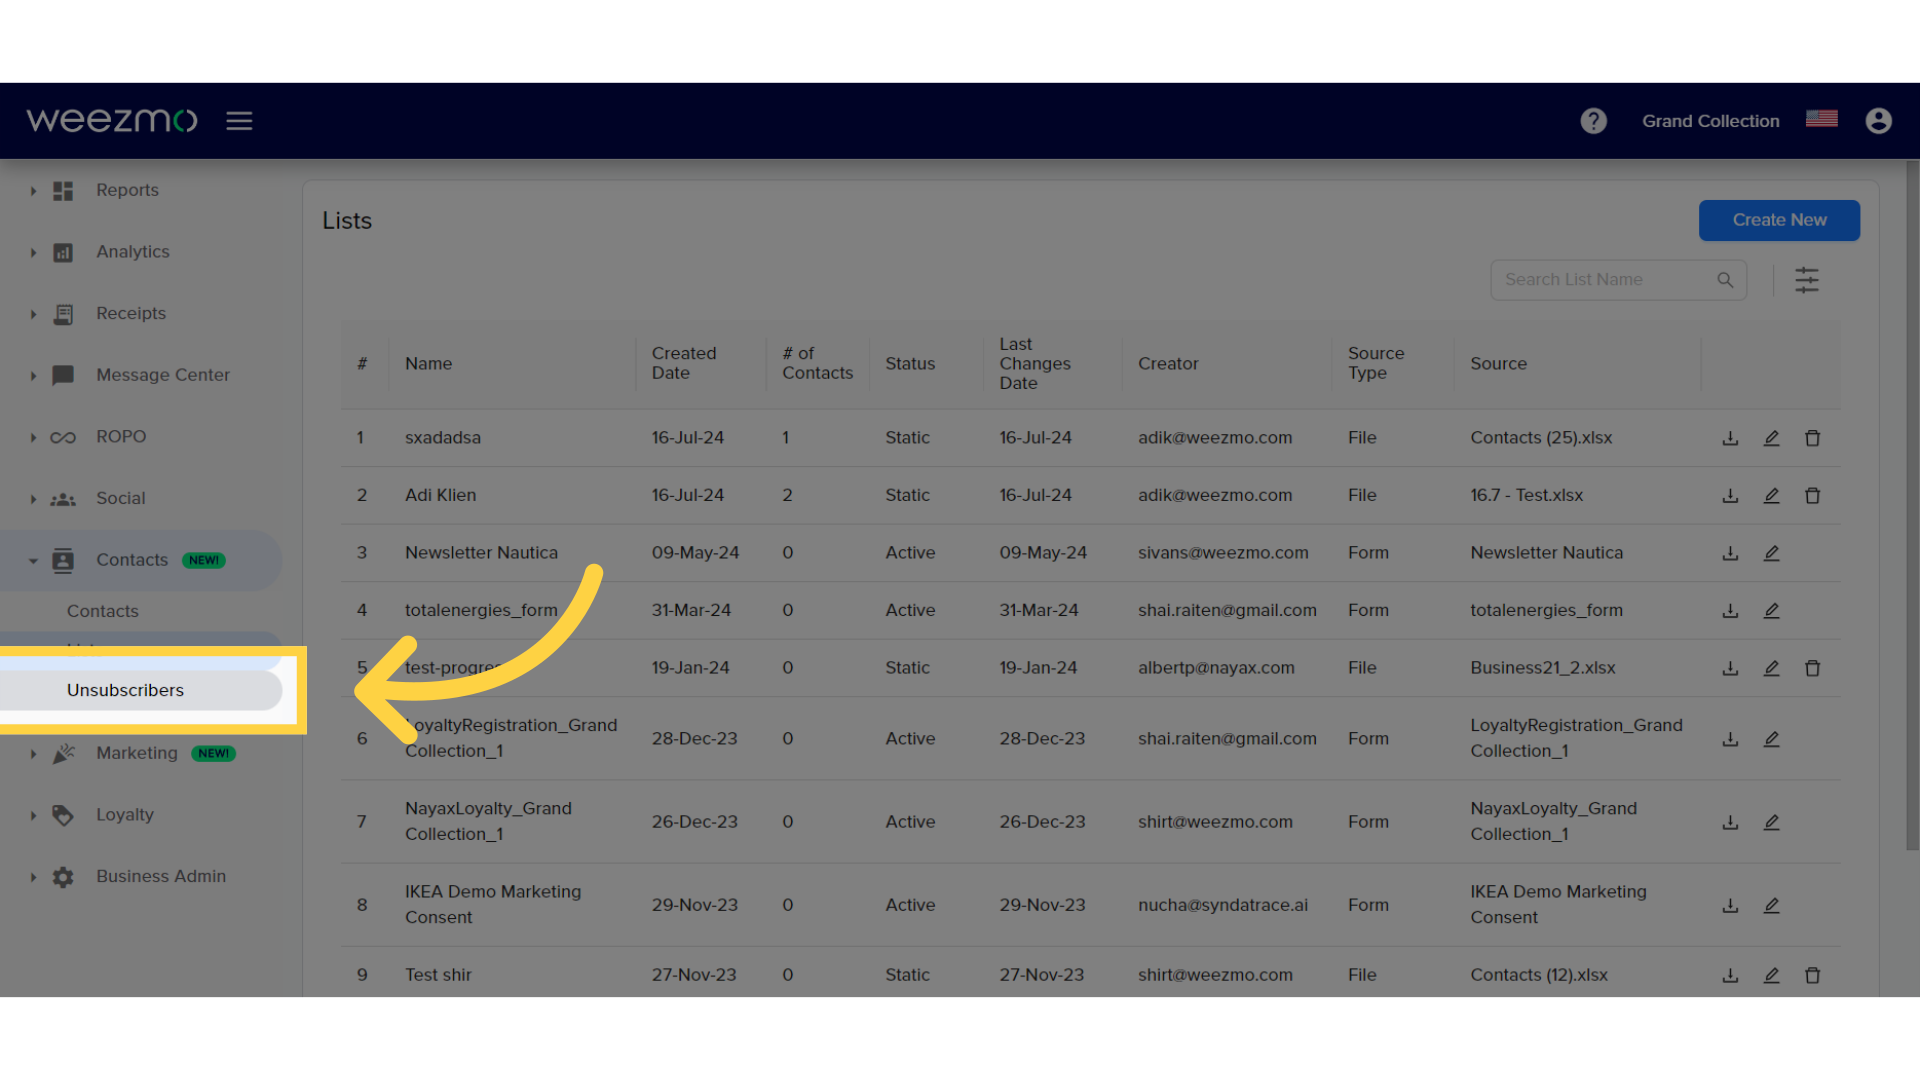Edit the Test shir list

(1771, 975)
